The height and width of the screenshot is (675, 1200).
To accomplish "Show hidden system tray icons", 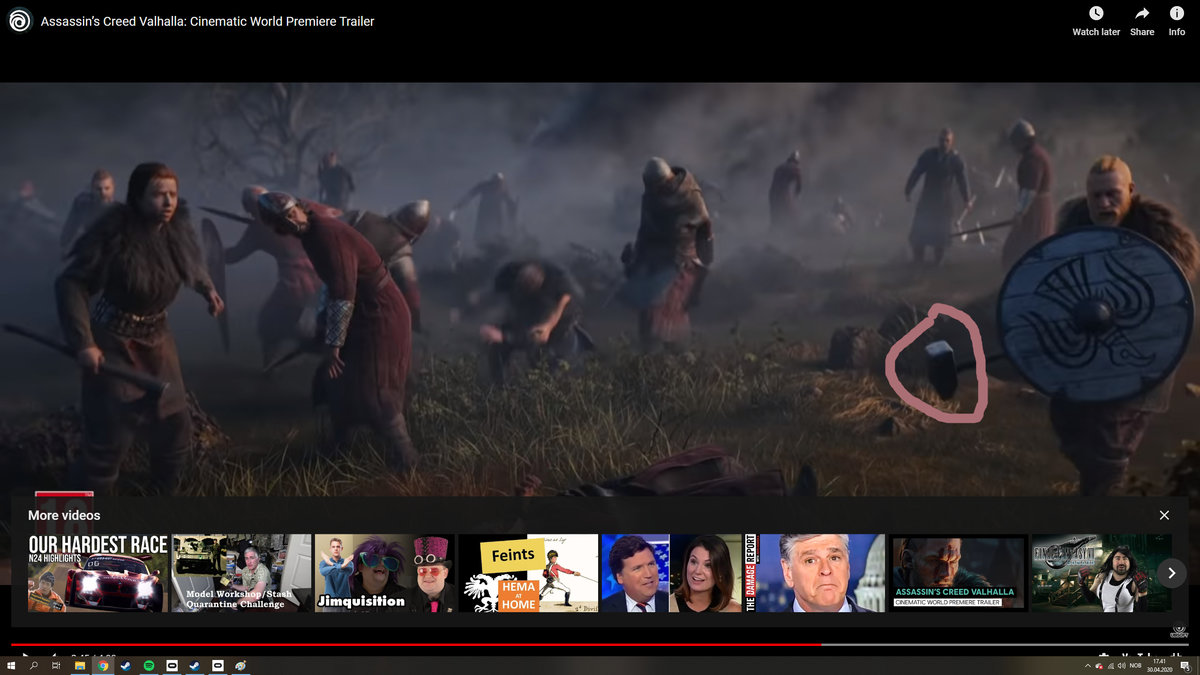I will click(x=1088, y=666).
